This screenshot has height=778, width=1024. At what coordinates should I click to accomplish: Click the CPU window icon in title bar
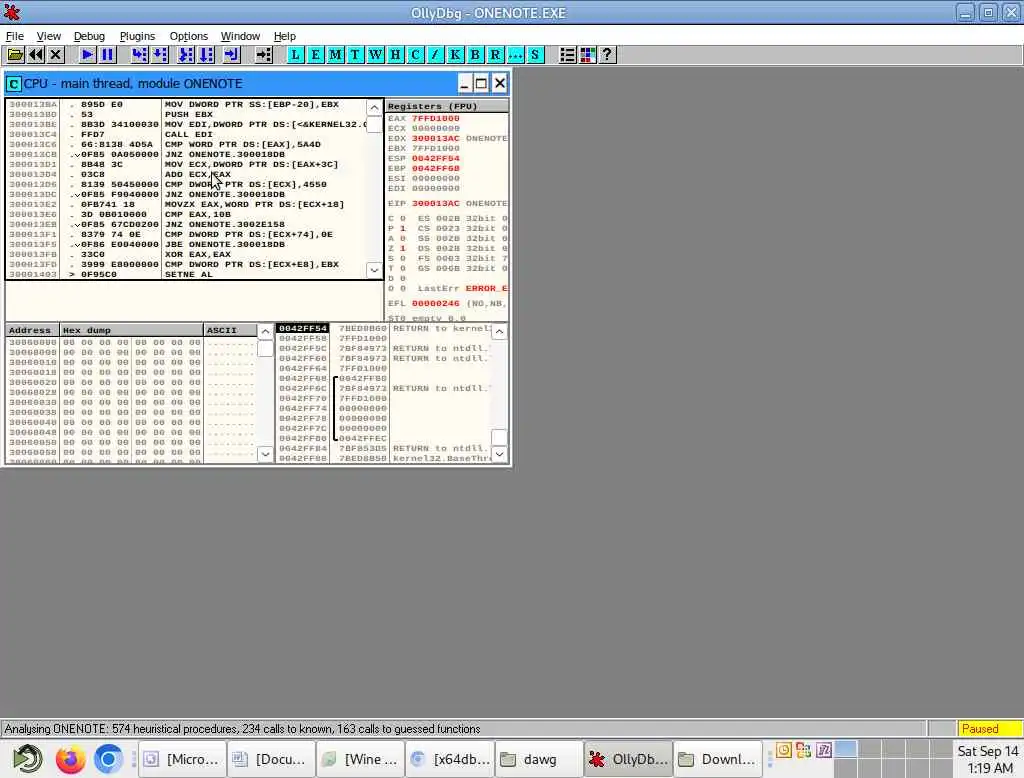[x=13, y=84]
